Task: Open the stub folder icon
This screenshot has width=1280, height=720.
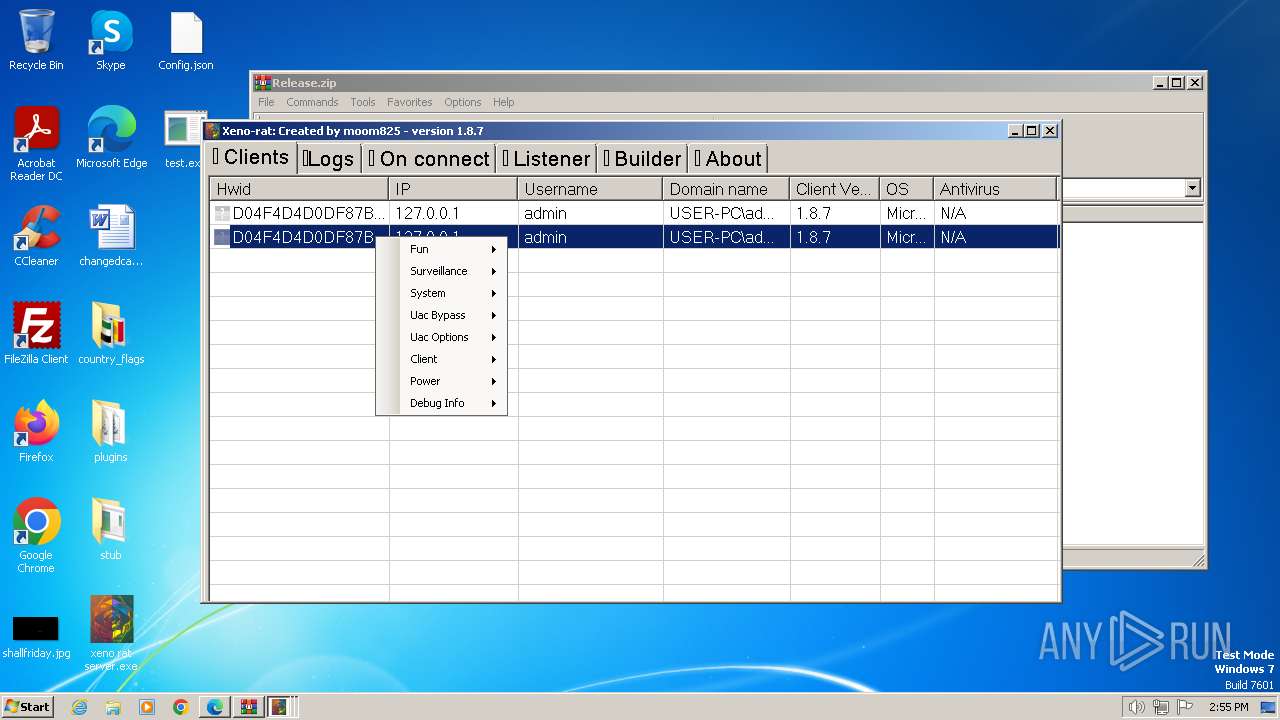Action: pos(111,530)
